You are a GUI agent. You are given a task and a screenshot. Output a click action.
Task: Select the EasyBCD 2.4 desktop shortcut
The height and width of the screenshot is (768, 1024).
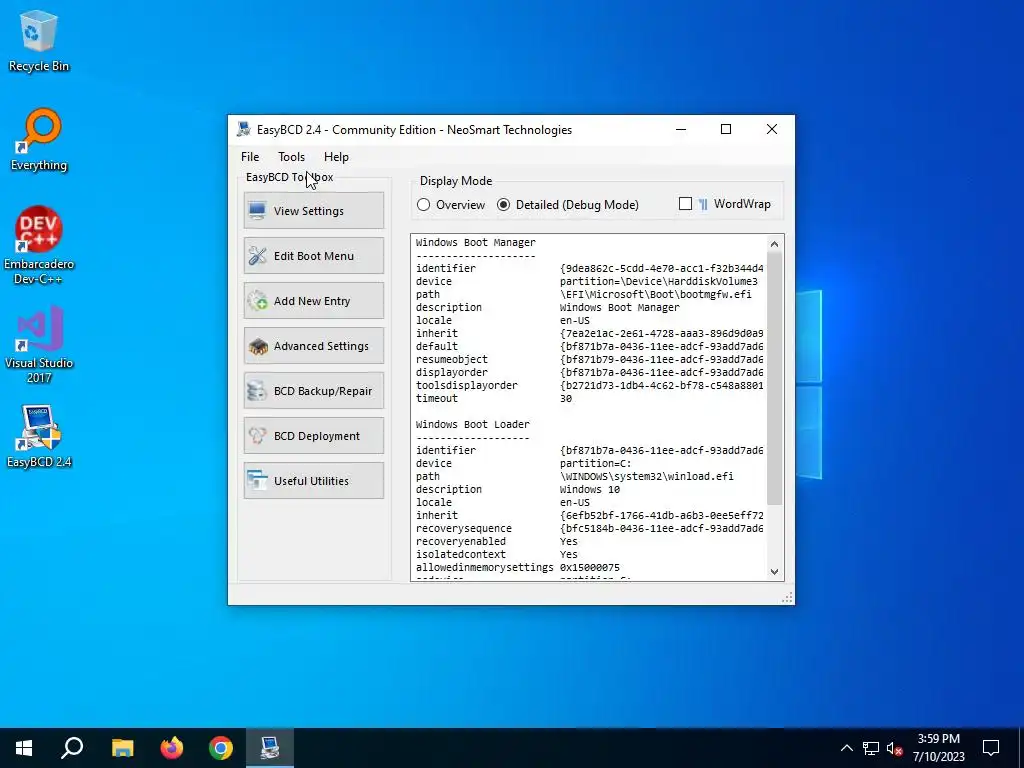pyautogui.click(x=39, y=436)
